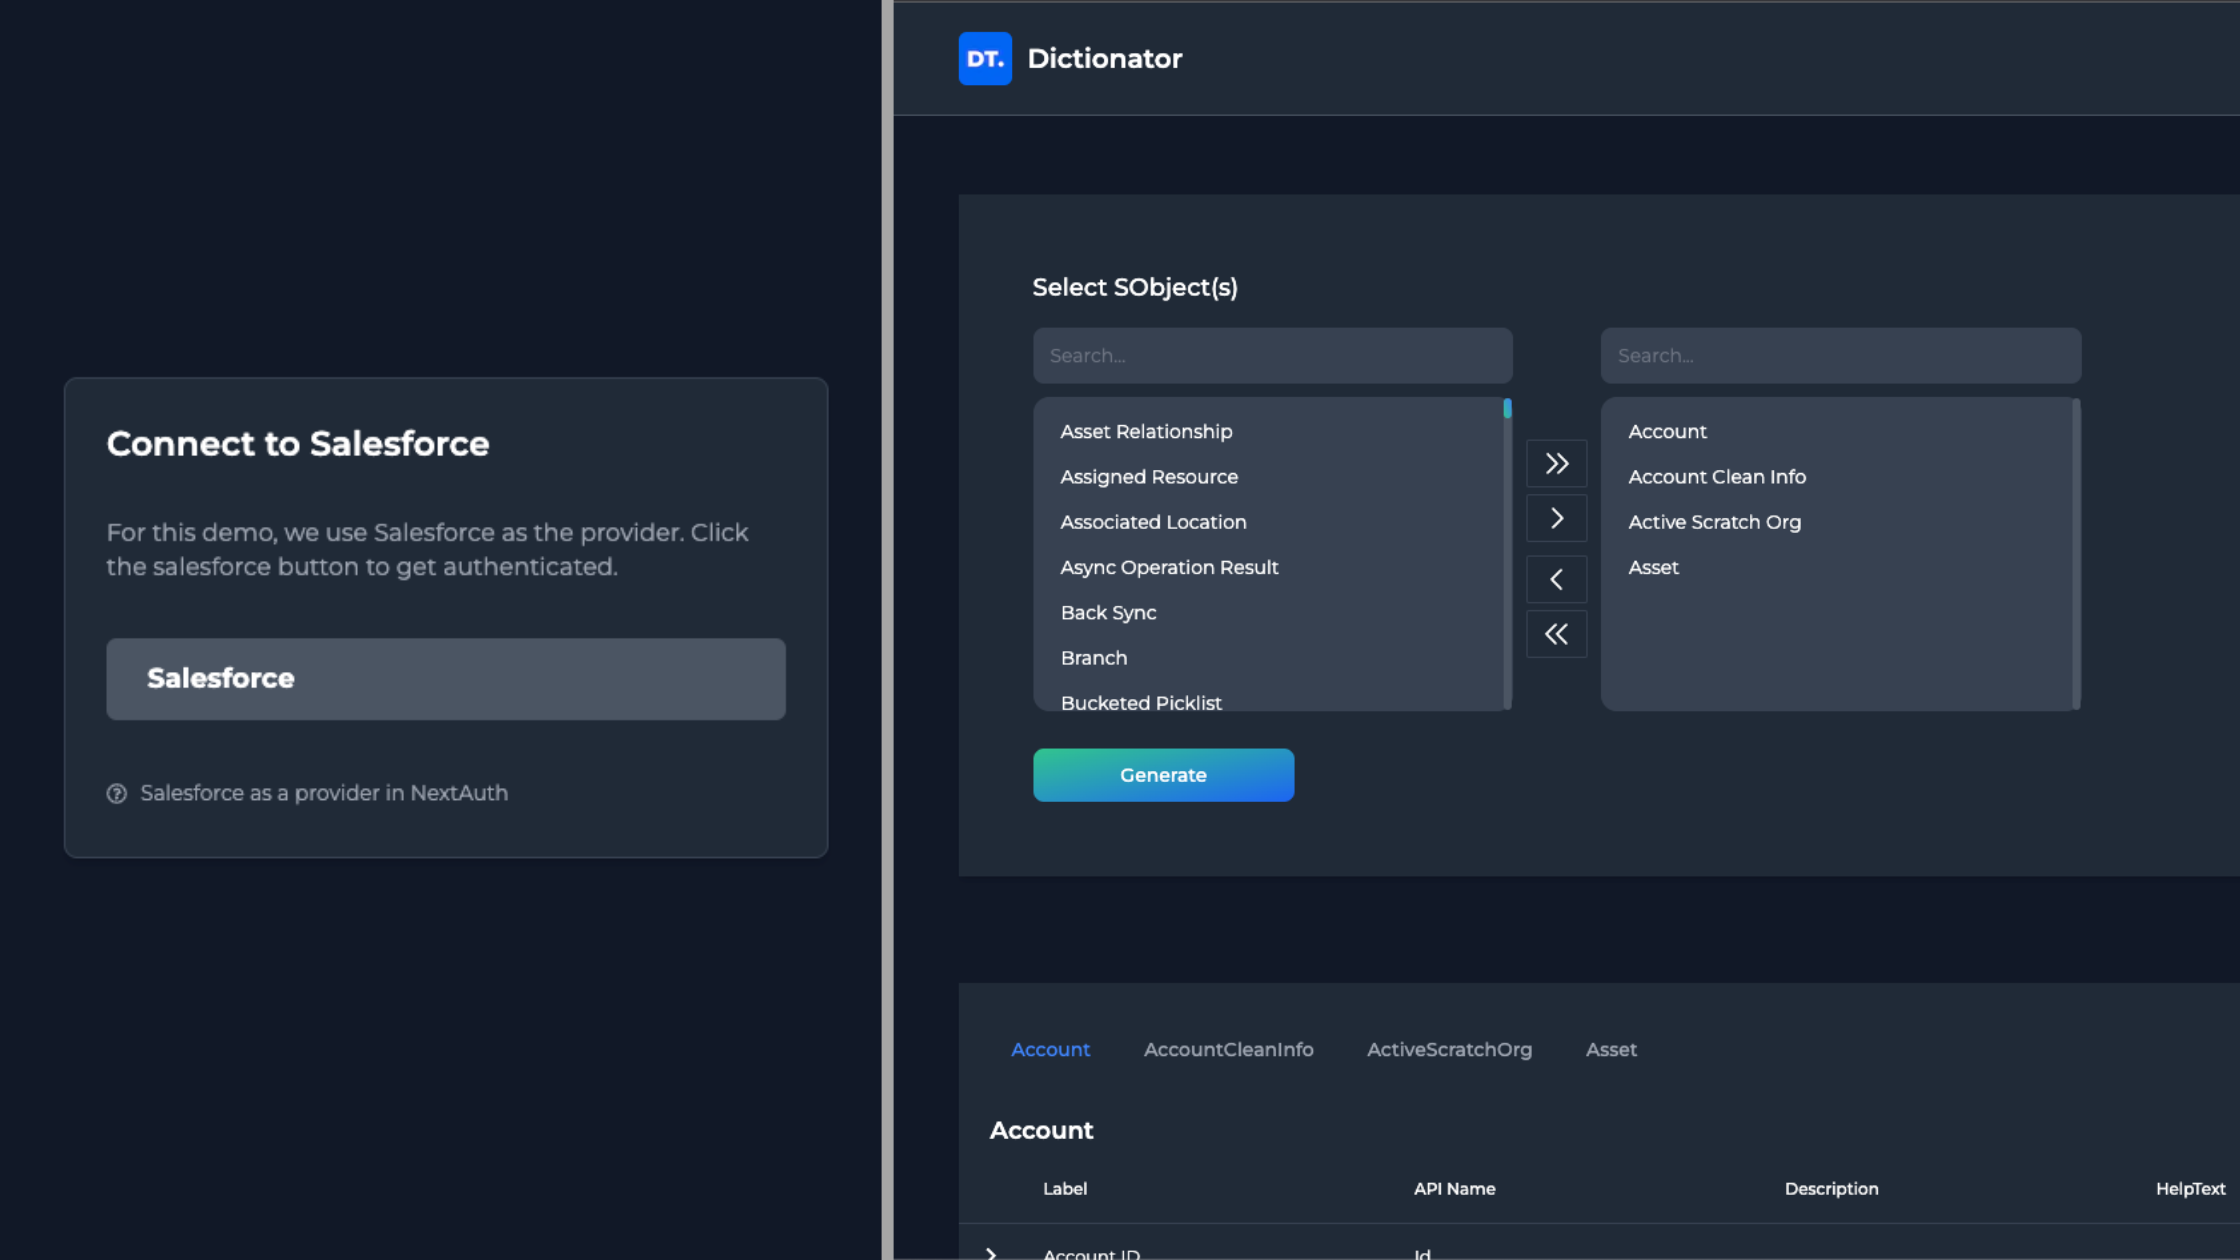
Task: Select Account in selected objects list
Action: click(1667, 432)
